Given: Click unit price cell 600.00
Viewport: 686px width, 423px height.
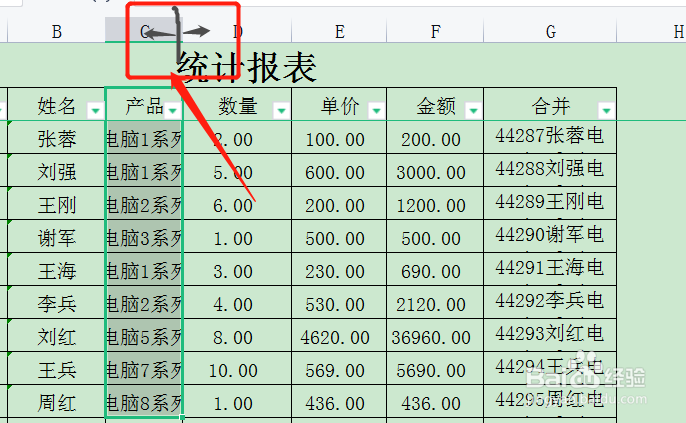Looking at the screenshot, I should click(339, 170).
